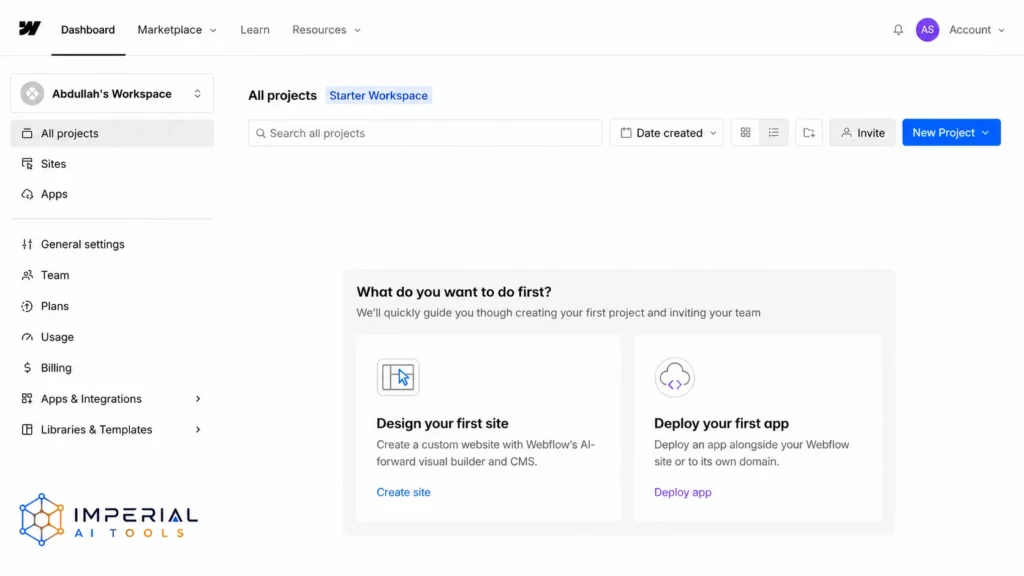Image resolution: width=1024 pixels, height=576 pixels.
Task: Click the All projects folder icon
Action: click(x=27, y=133)
